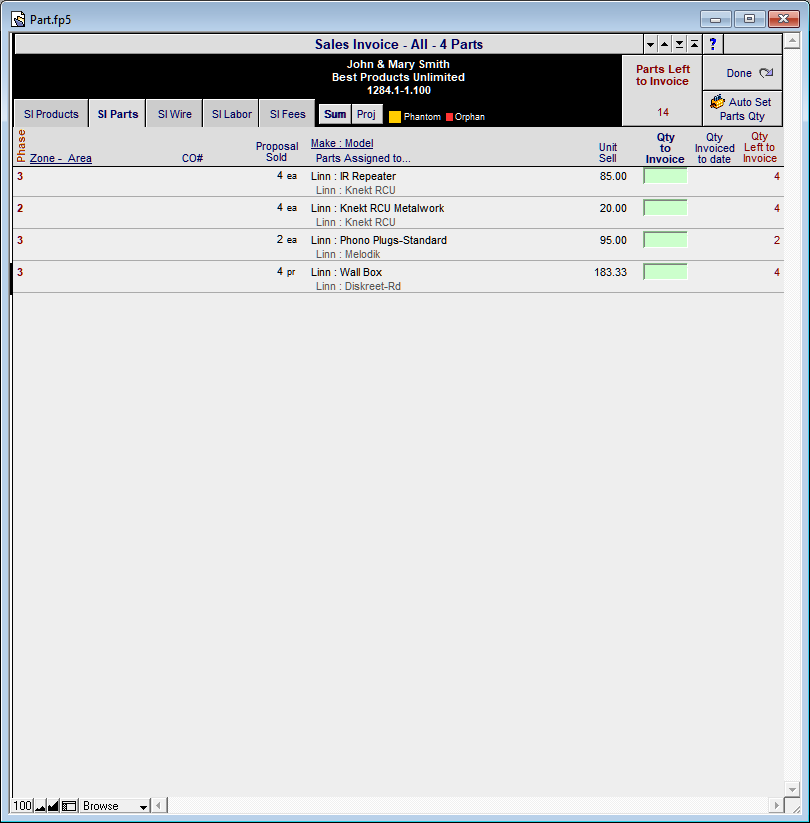The width and height of the screenshot is (810, 823).
Task: Click the invoice number 1284.1-1.100
Action: pos(398,90)
